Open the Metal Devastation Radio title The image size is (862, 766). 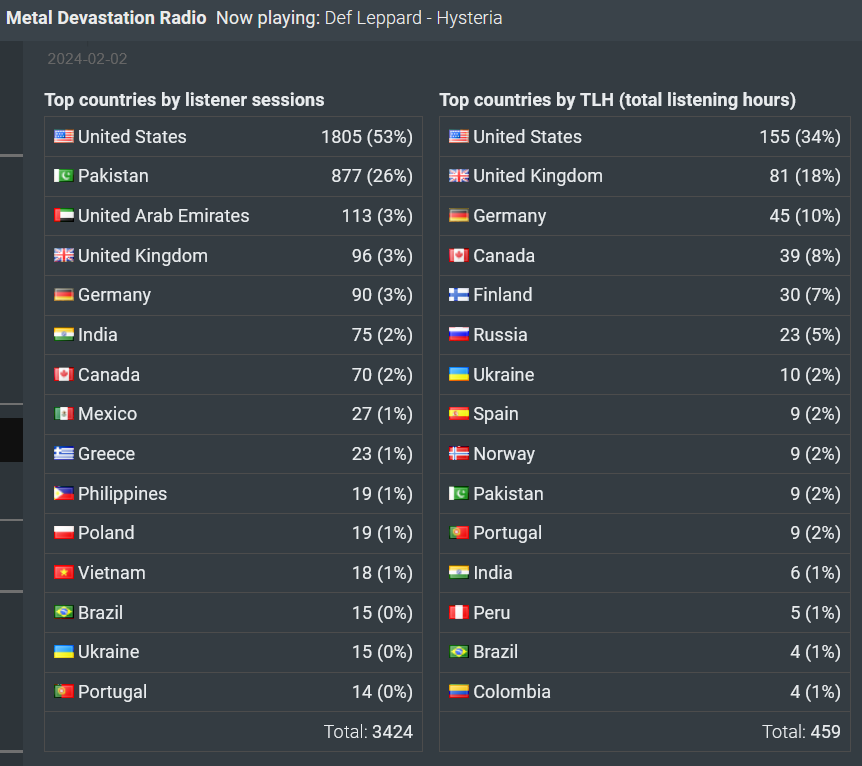coord(106,18)
